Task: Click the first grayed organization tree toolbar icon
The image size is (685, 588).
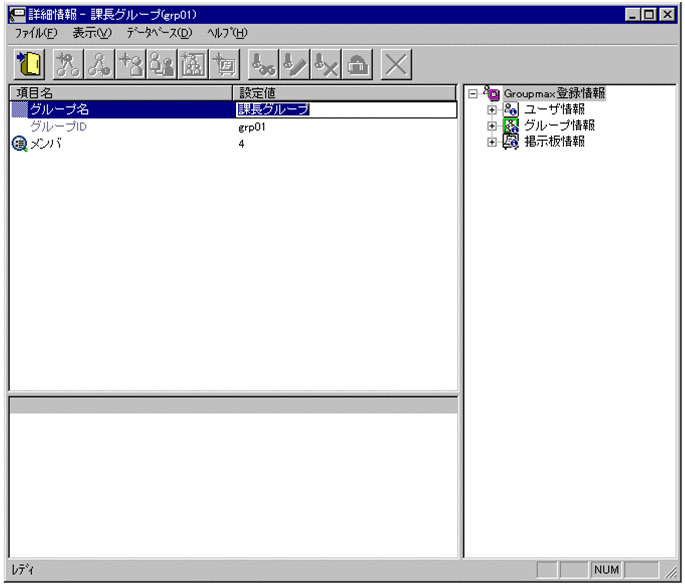Action: (68, 65)
